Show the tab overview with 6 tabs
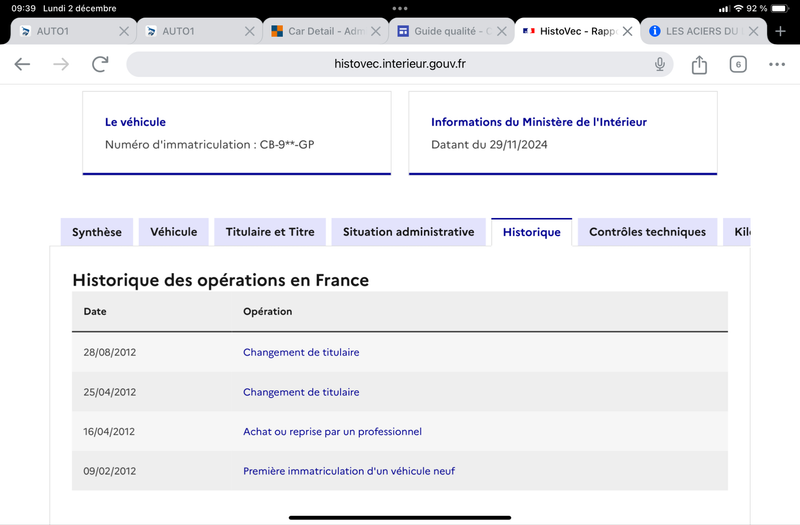800x525 pixels. coord(738,64)
